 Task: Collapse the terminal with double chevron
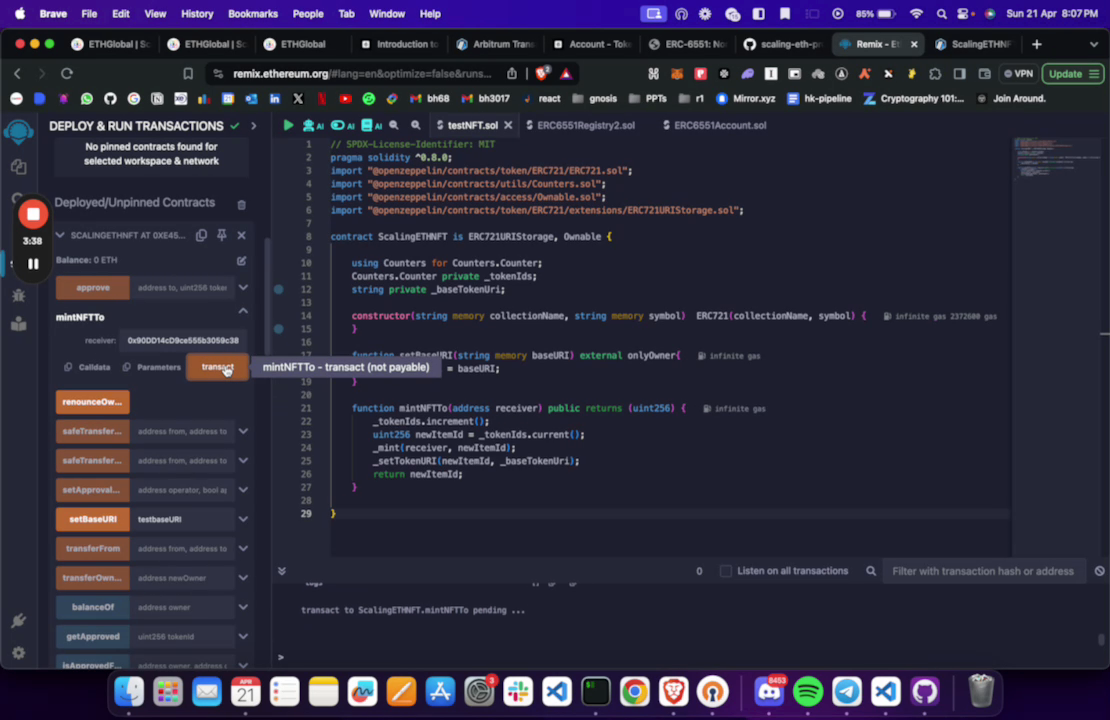pyautogui.click(x=282, y=571)
